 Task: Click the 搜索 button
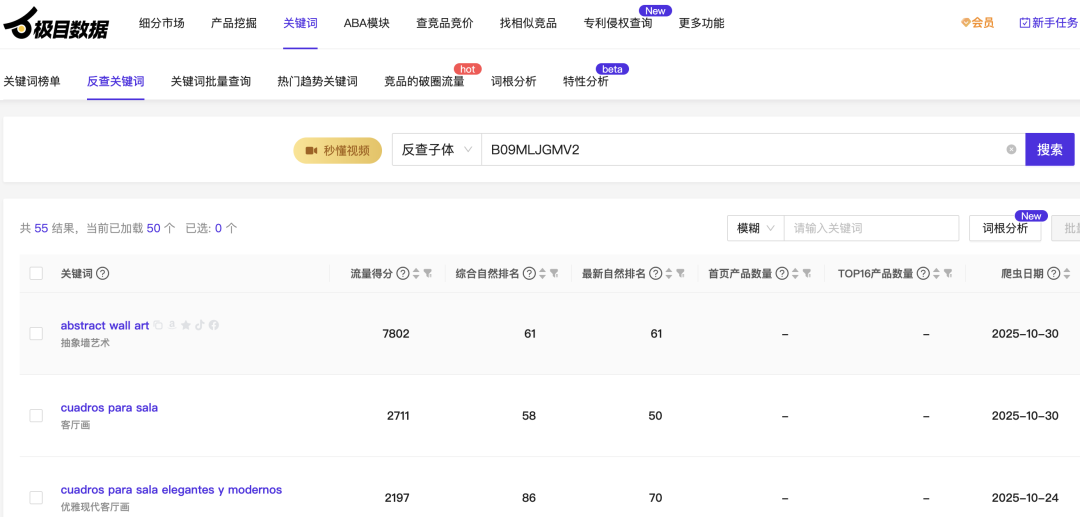point(1050,149)
